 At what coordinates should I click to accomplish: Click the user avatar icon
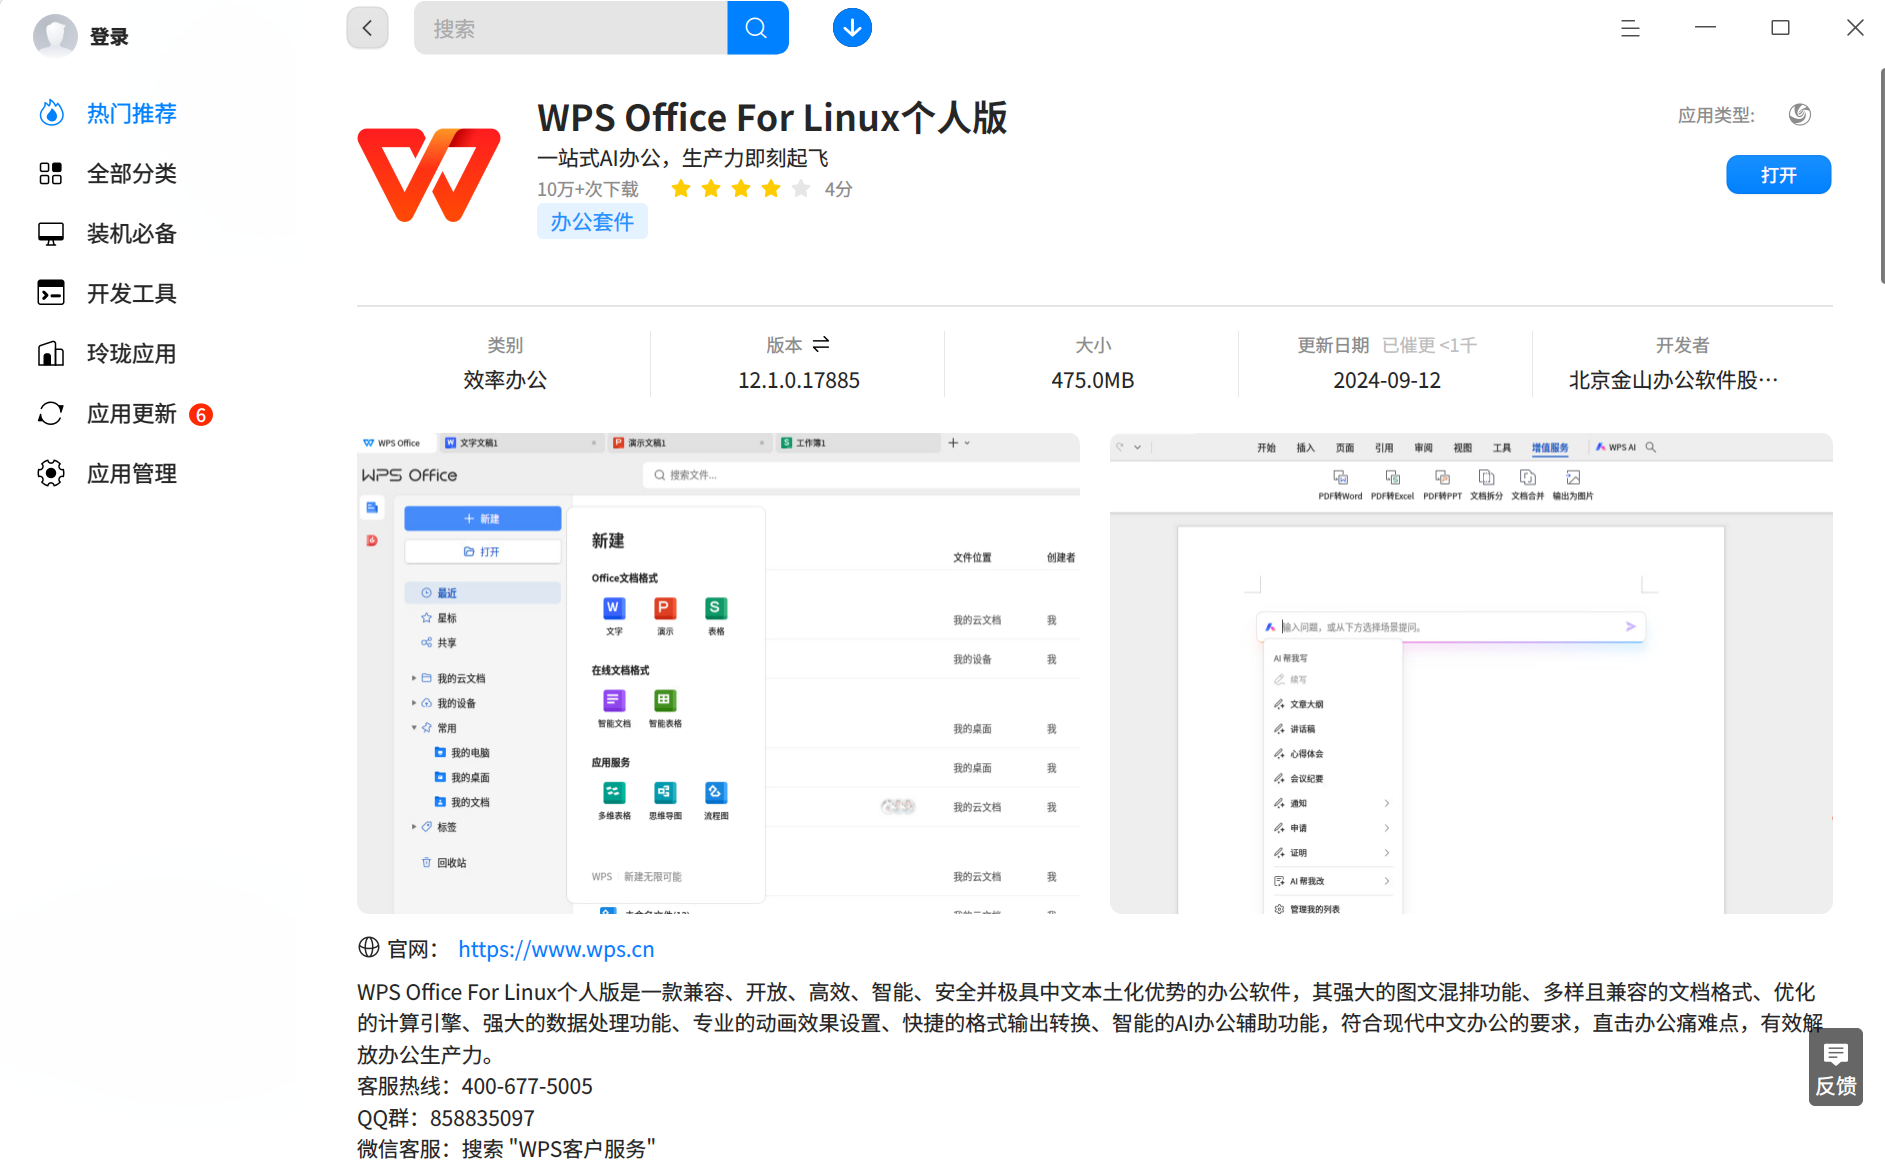[55, 36]
